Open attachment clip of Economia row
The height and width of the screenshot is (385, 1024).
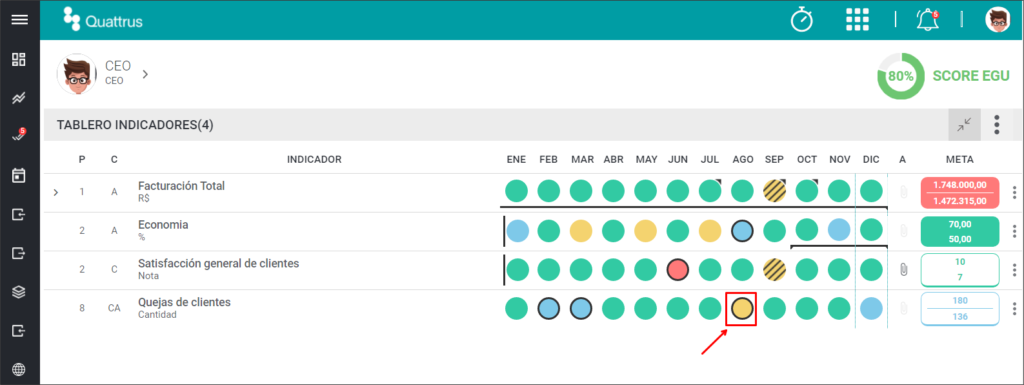pos(904,230)
